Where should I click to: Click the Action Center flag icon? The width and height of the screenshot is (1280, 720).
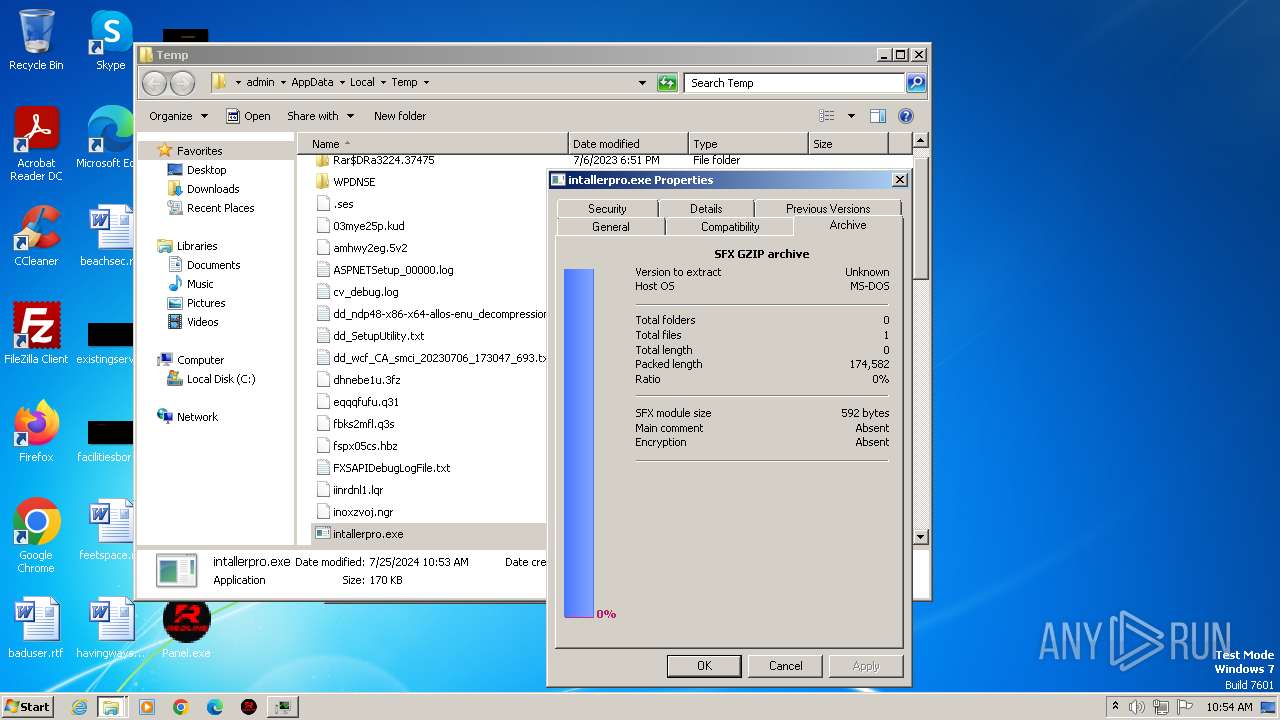coord(1185,707)
